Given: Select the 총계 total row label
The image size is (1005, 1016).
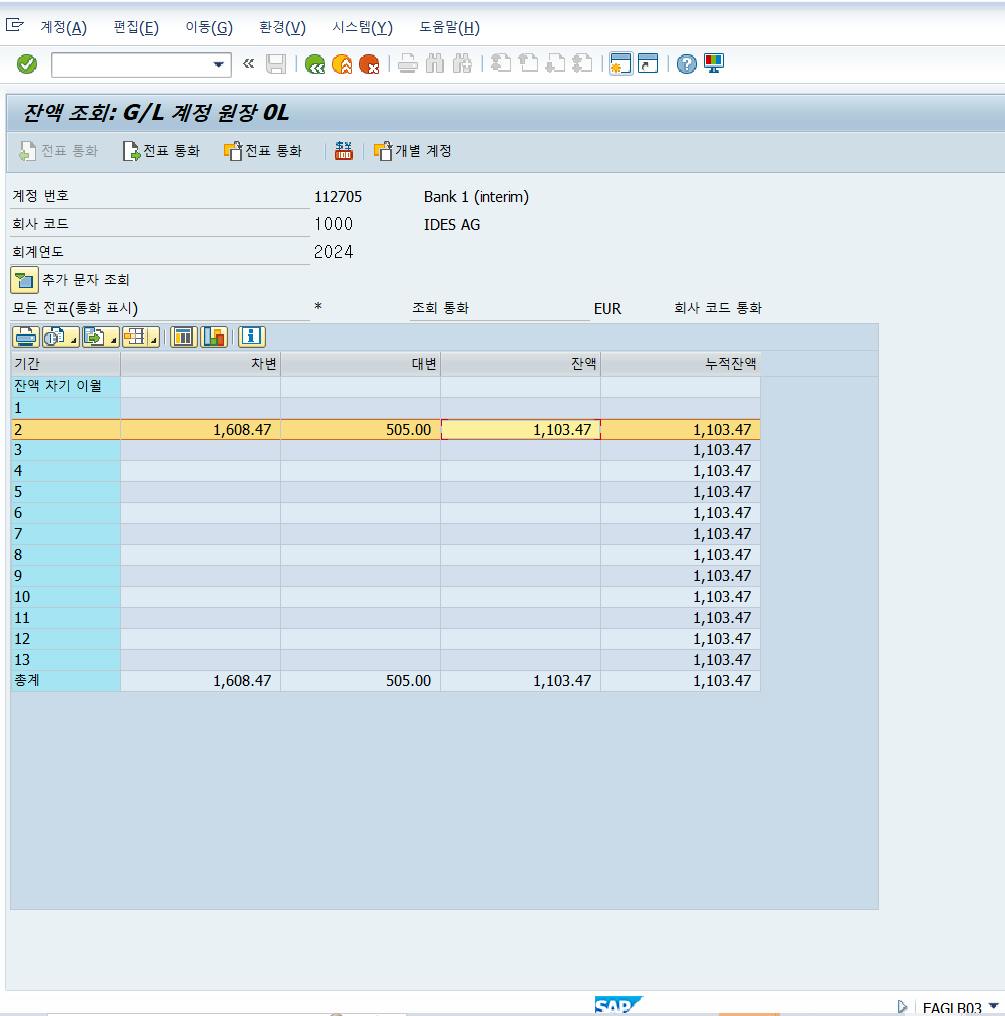Looking at the screenshot, I should (x=65, y=681).
